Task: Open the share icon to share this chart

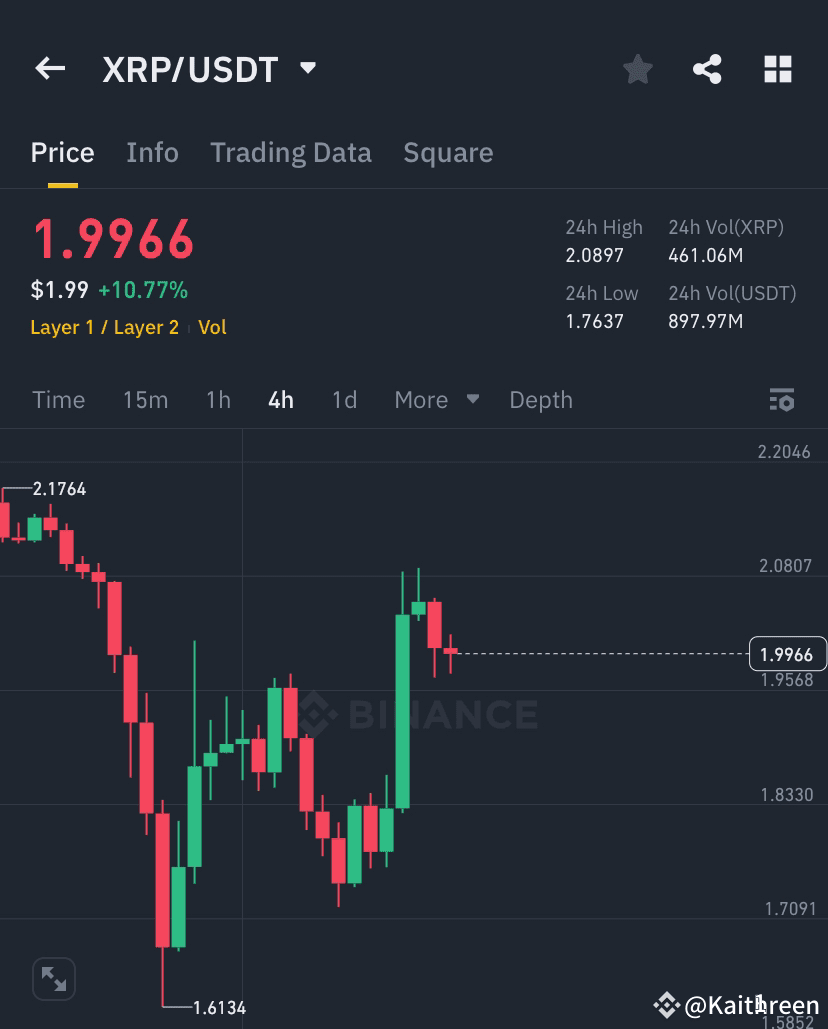Action: 707,69
